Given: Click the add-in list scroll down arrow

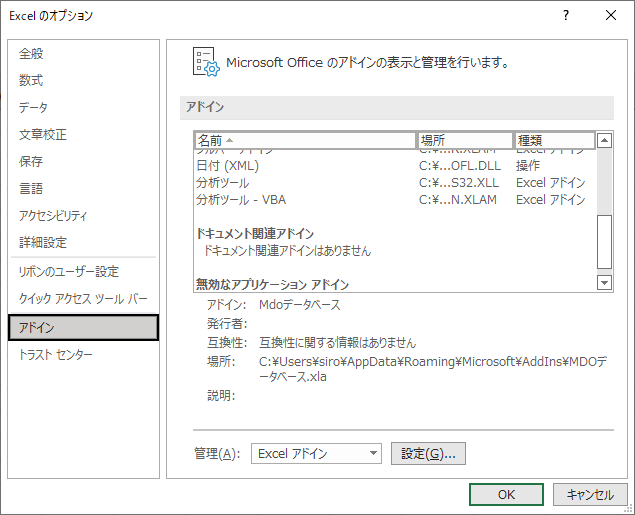Looking at the screenshot, I should (604, 282).
